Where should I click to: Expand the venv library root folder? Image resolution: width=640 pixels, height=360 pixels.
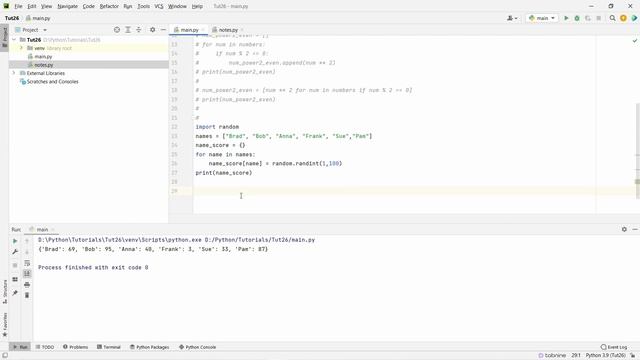coord(21,48)
